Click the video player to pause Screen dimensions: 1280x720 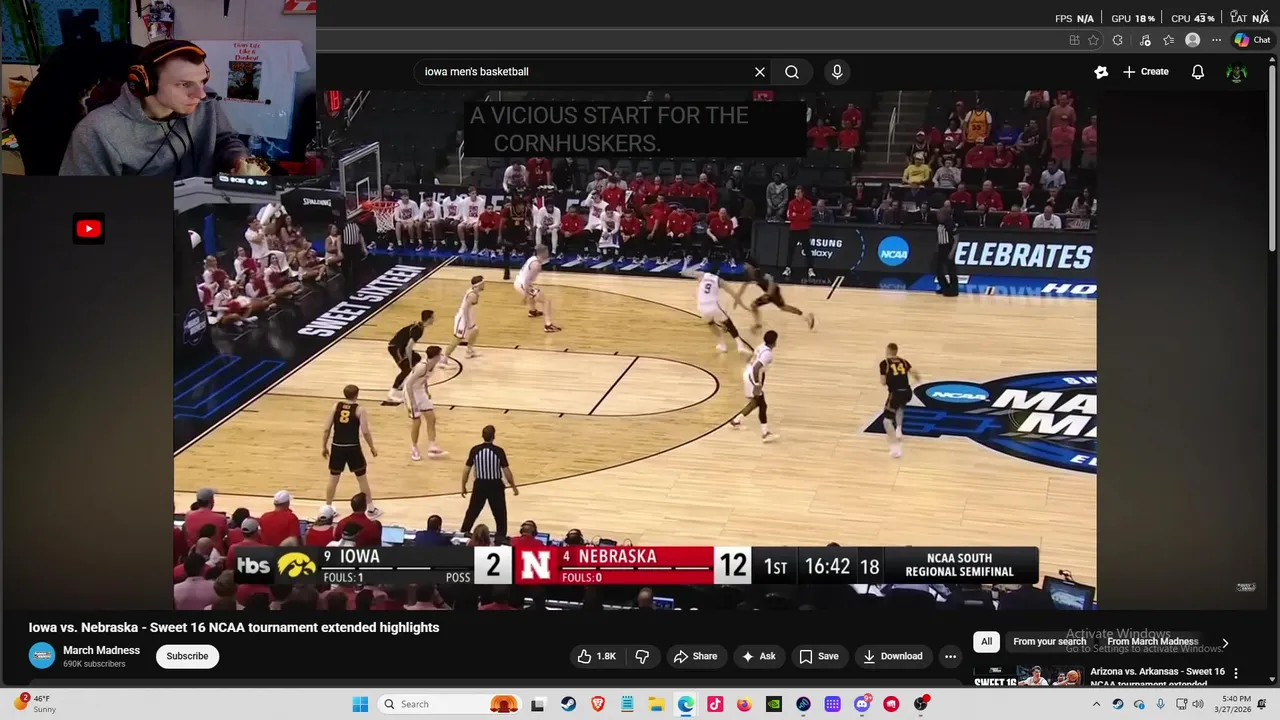pos(635,350)
